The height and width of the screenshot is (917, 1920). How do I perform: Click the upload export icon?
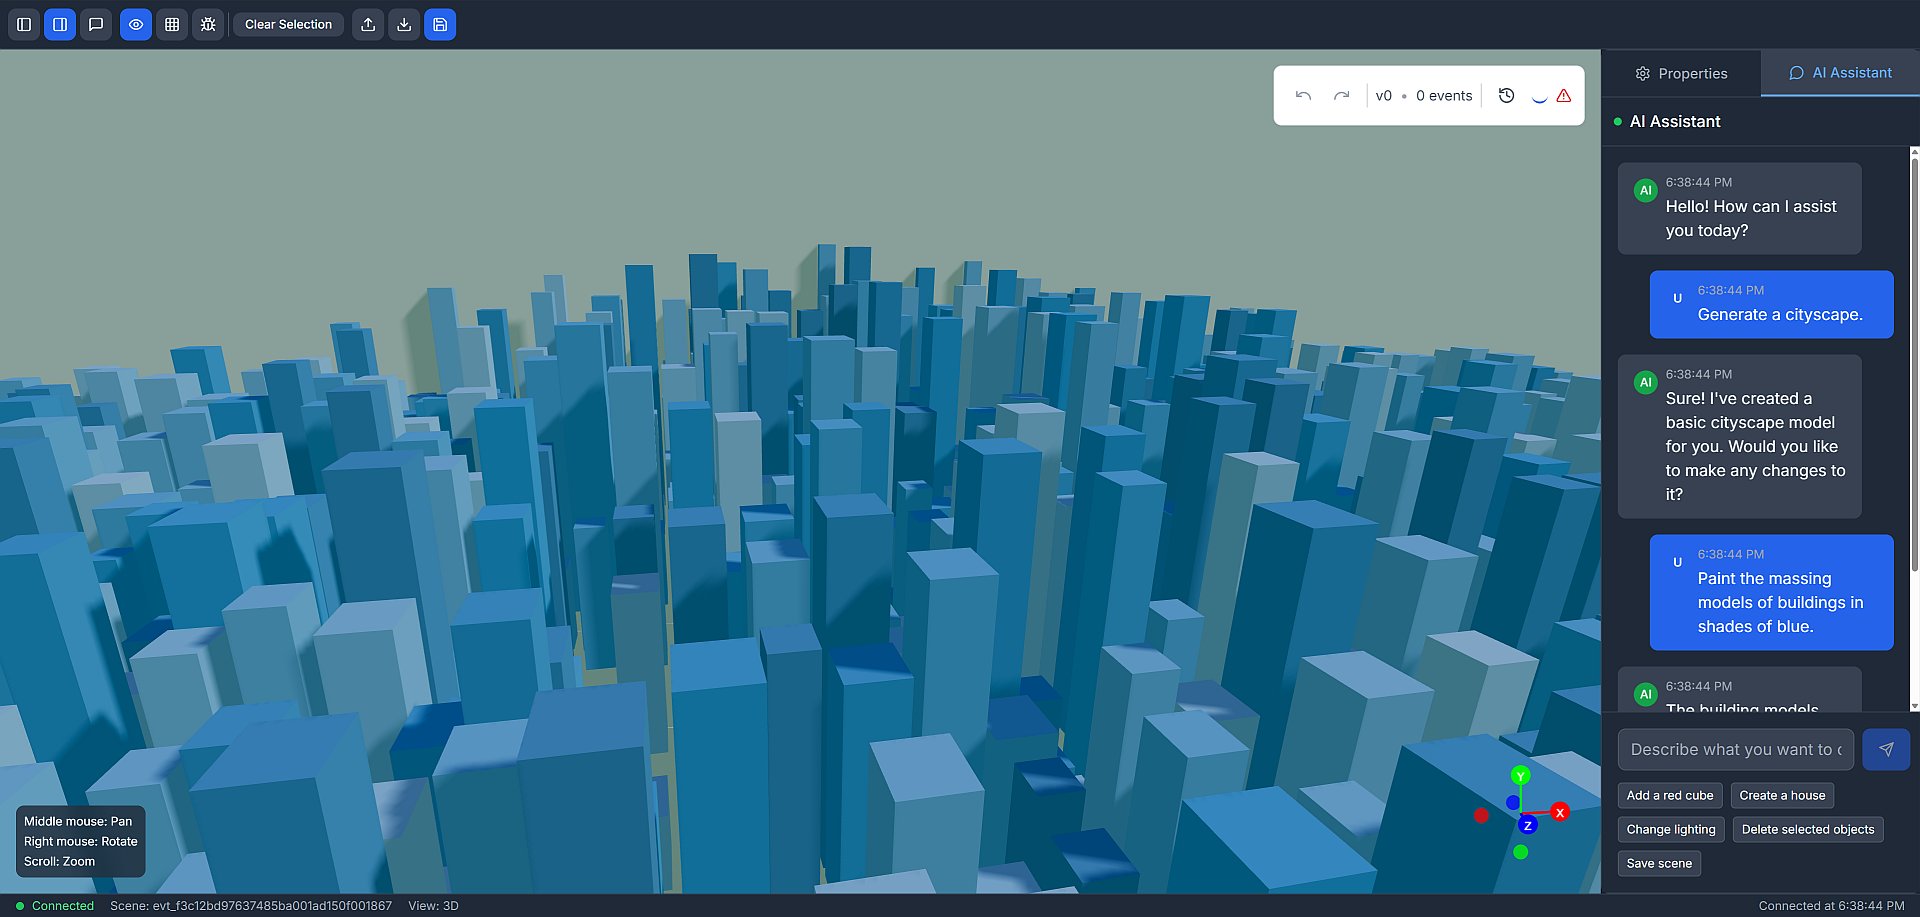click(368, 24)
